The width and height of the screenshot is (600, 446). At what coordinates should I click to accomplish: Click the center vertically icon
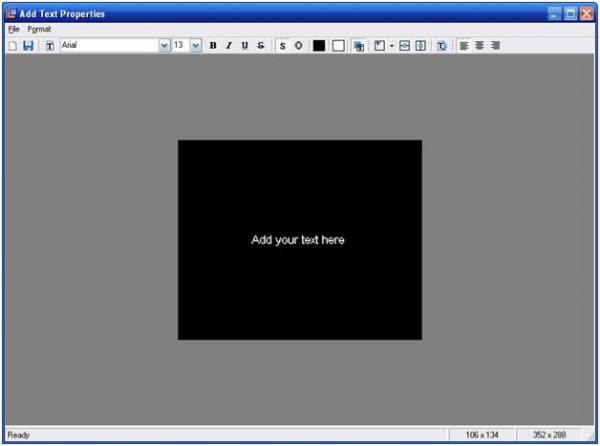coord(421,46)
